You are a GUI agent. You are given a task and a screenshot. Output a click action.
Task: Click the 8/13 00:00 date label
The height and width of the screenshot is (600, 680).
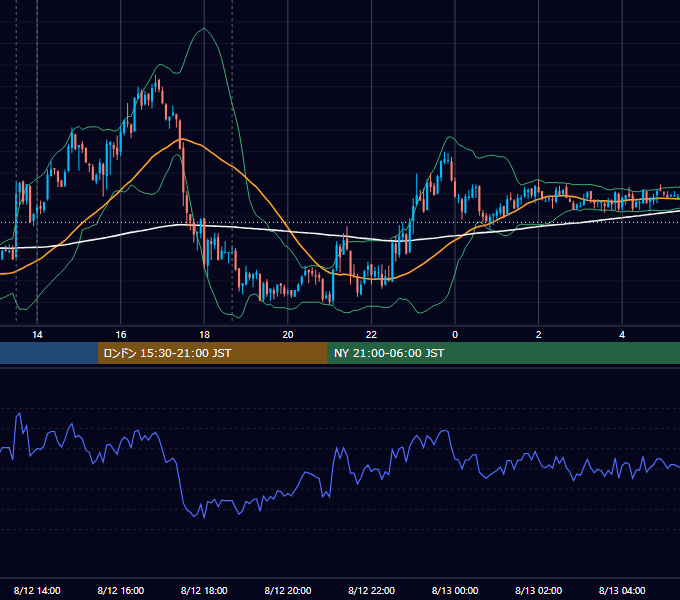(455, 590)
